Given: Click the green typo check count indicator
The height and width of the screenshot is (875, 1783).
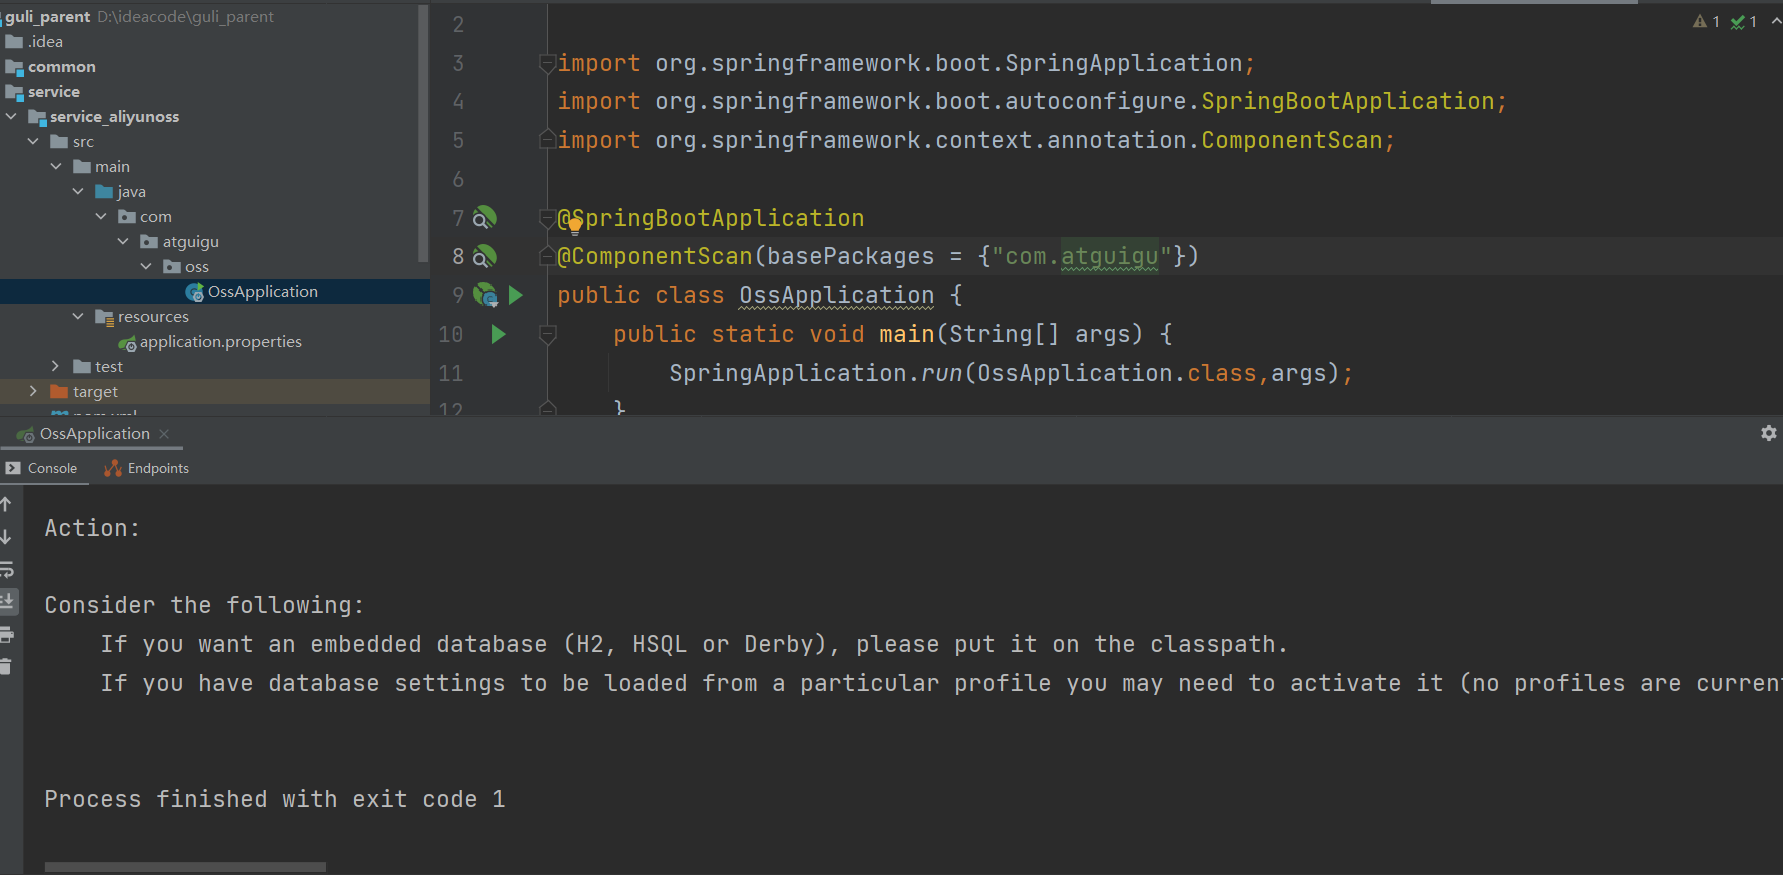Looking at the screenshot, I should coord(1744,21).
